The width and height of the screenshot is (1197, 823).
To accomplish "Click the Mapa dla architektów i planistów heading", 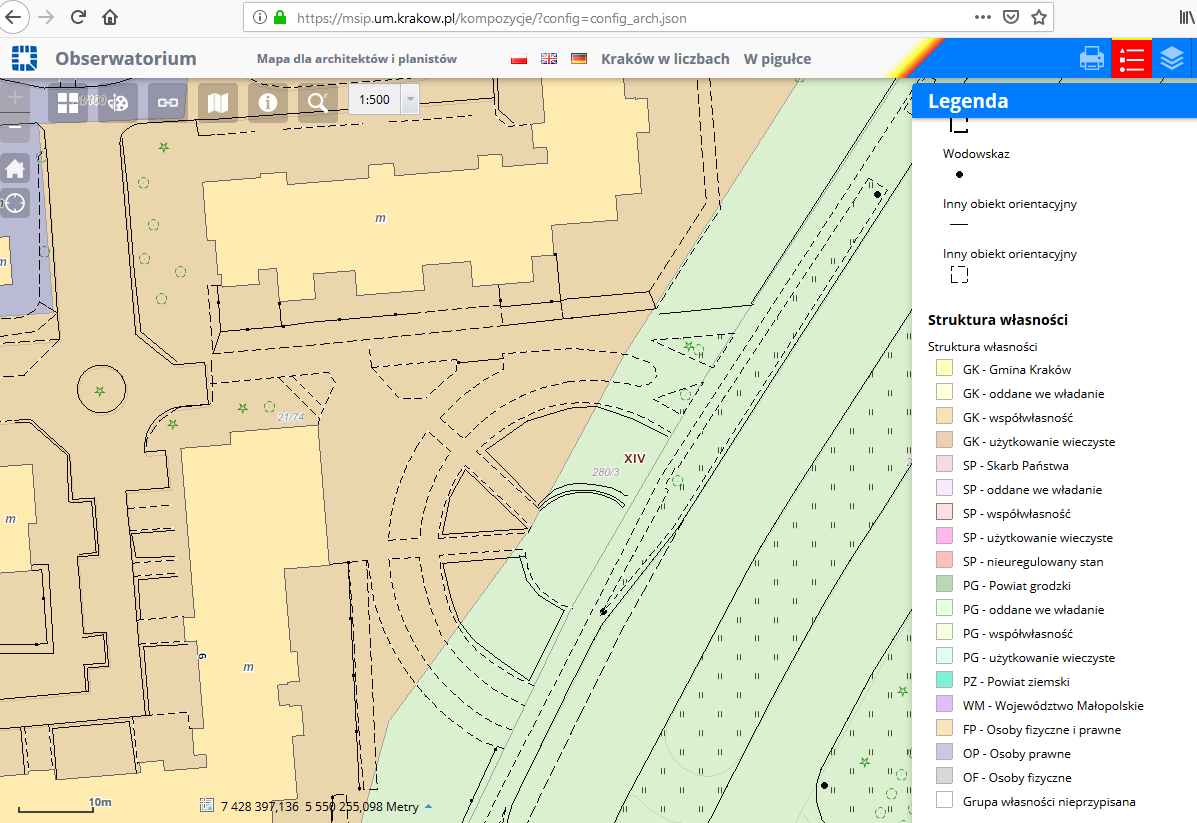I will tap(357, 59).
